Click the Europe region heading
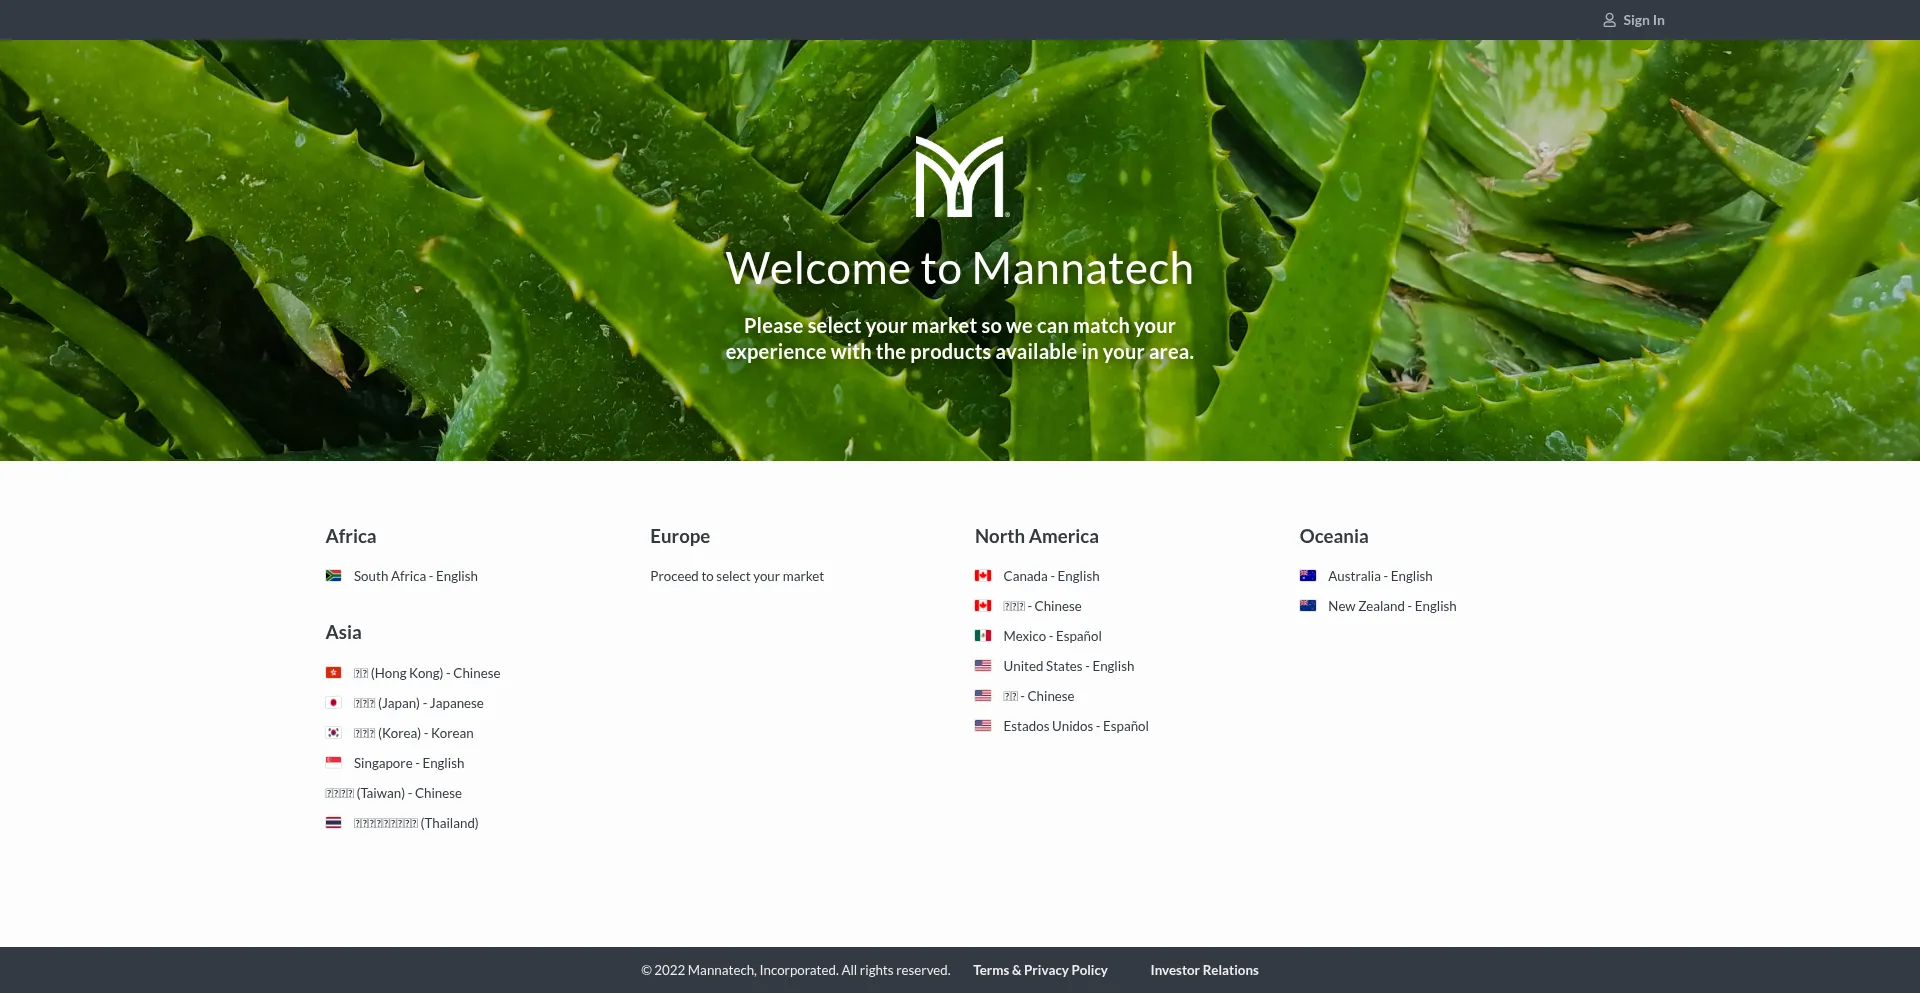 pos(680,536)
